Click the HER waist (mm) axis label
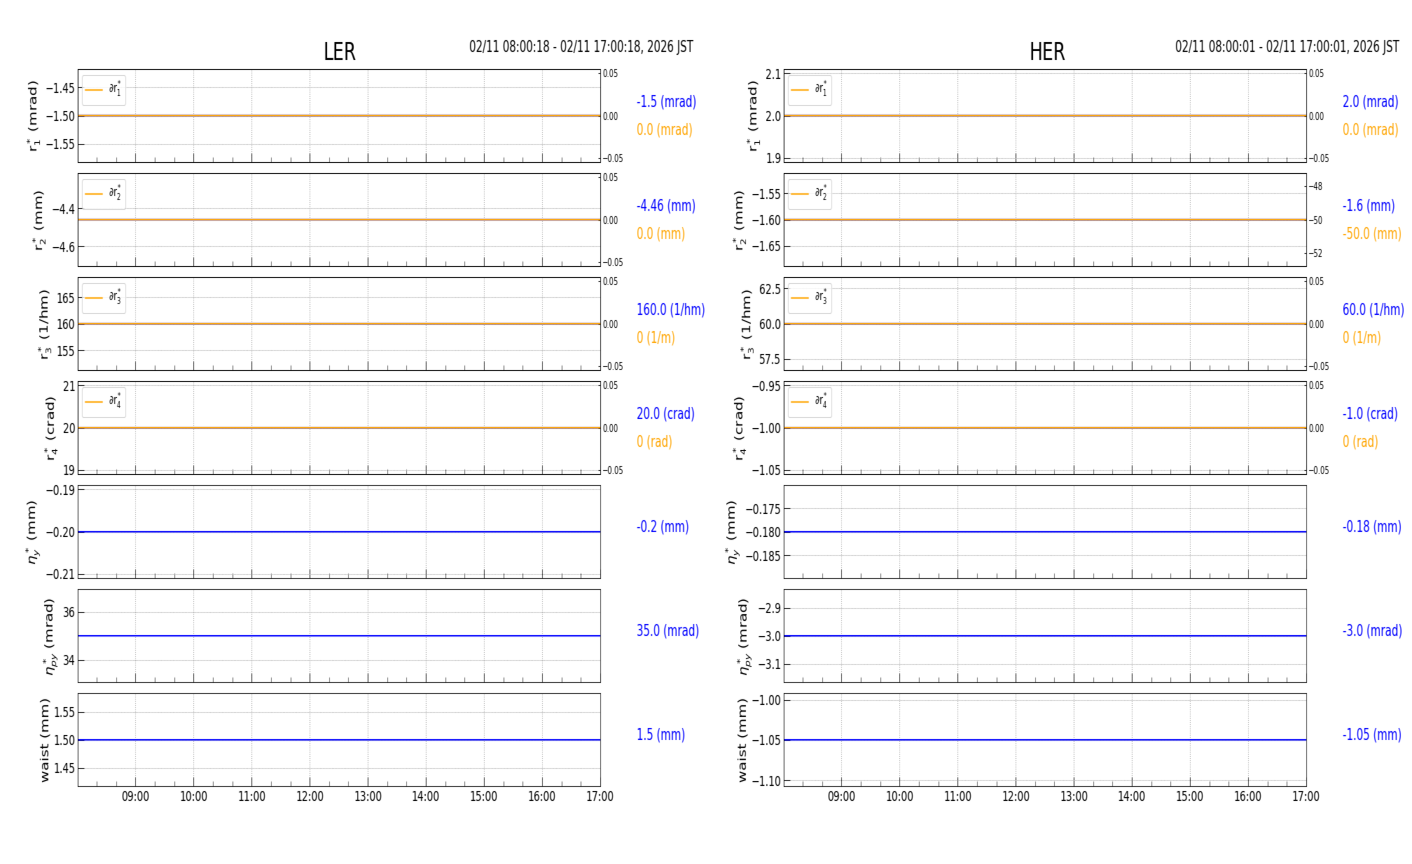The image size is (1412, 864). (x=743, y=740)
